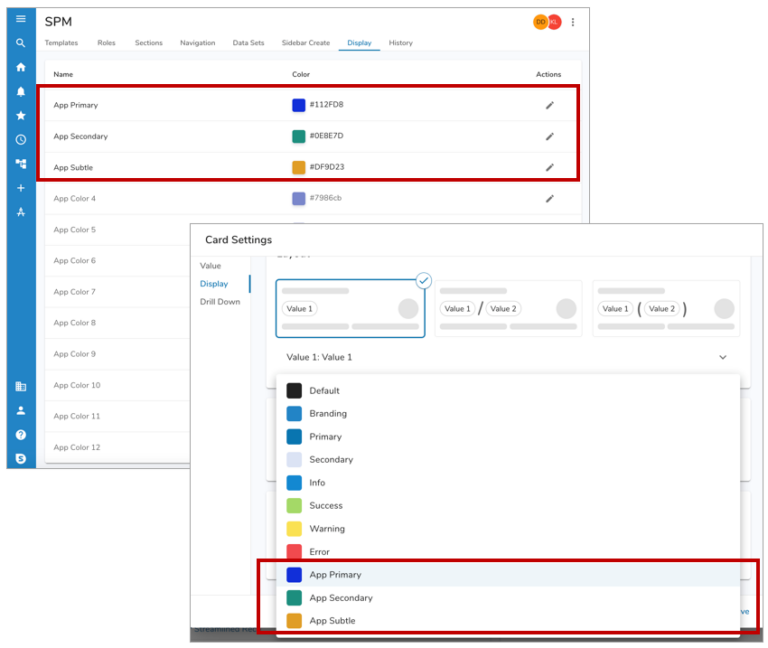Click the search icon in sidebar
Image resolution: width=768 pixels, height=648 pixels.
click(x=20, y=43)
